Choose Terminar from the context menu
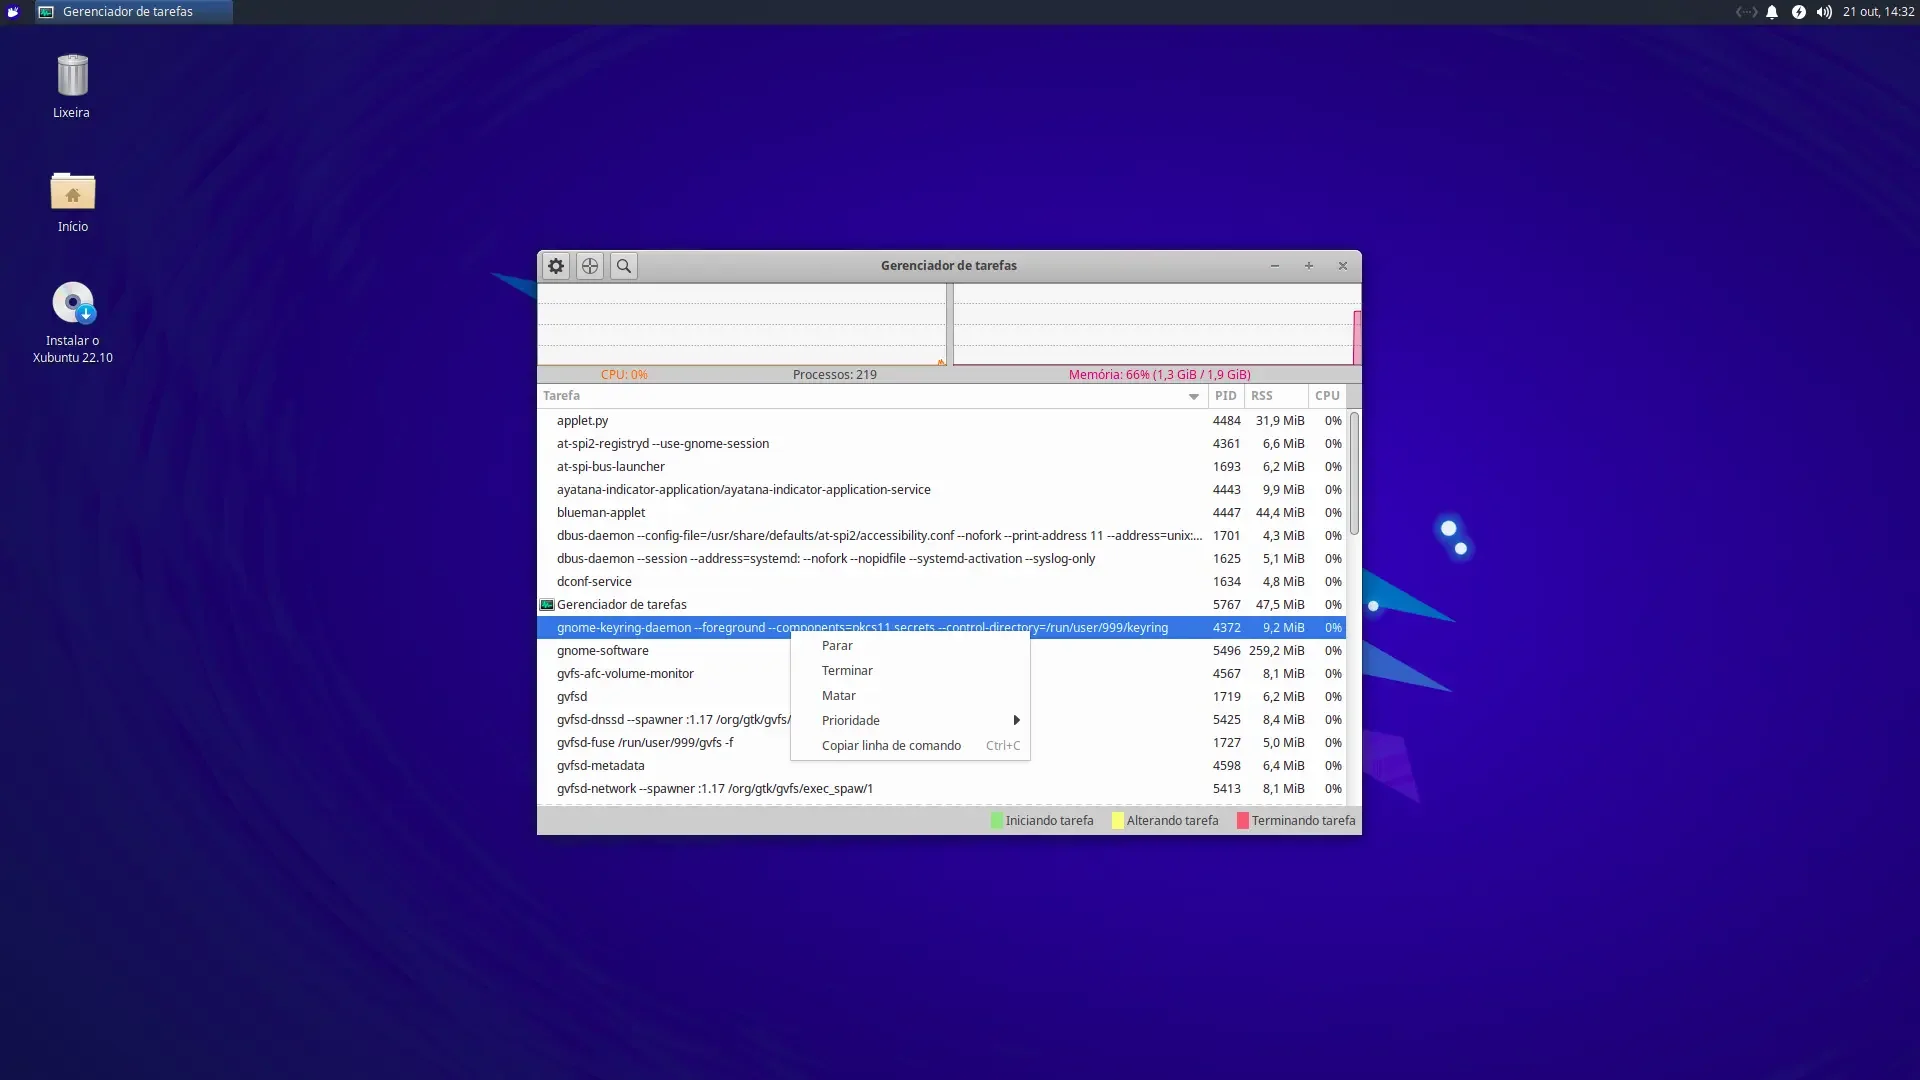1920x1080 pixels. pos(910,671)
